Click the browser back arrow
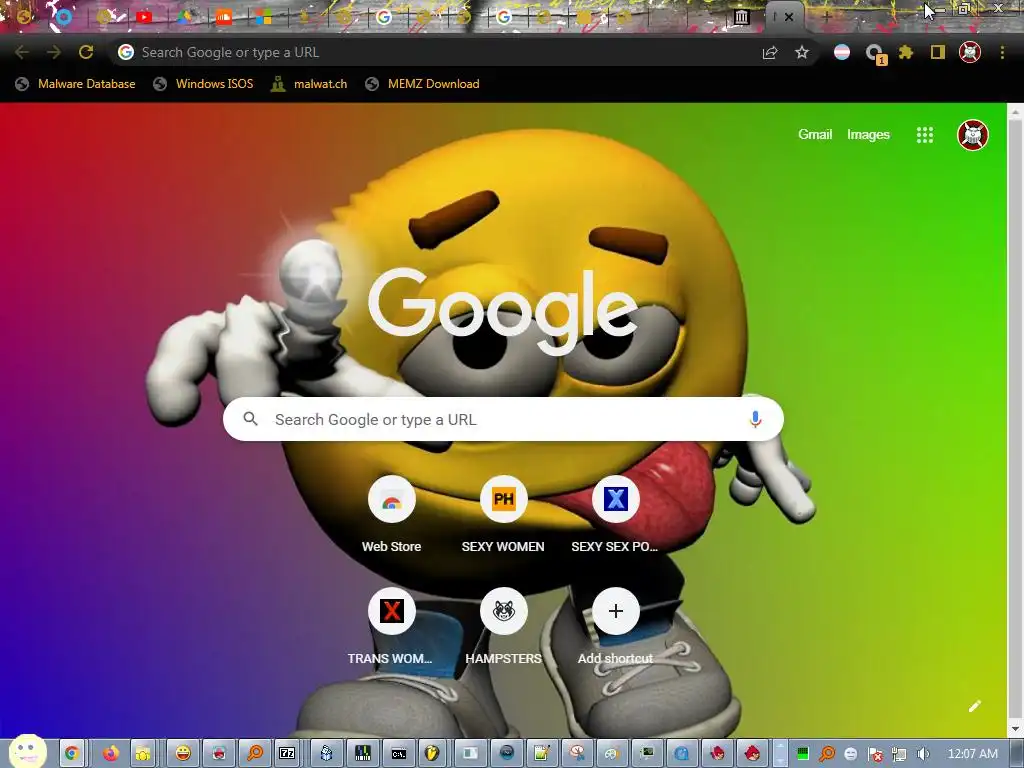The height and width of the screenshot is (768, 1024). tap(22, 52)
